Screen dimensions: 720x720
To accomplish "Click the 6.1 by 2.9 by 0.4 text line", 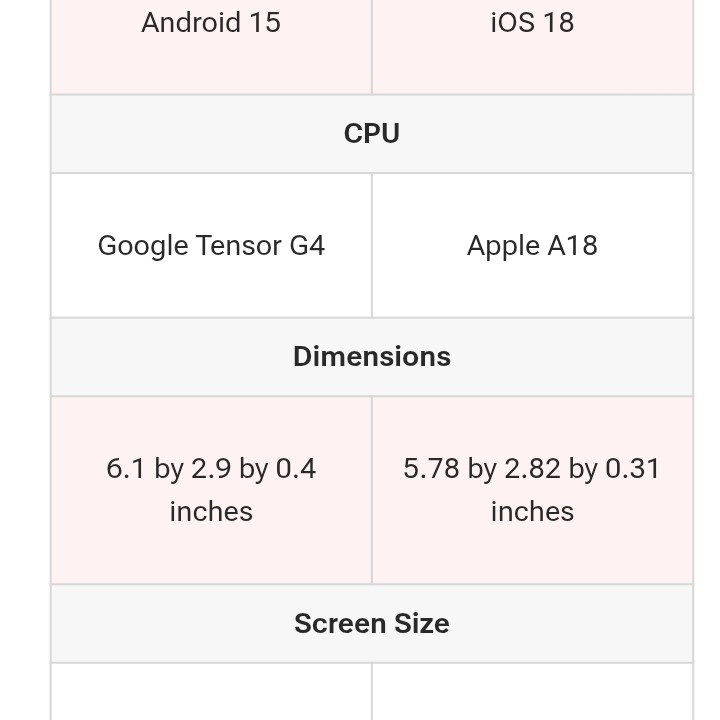I will (211, 468).
